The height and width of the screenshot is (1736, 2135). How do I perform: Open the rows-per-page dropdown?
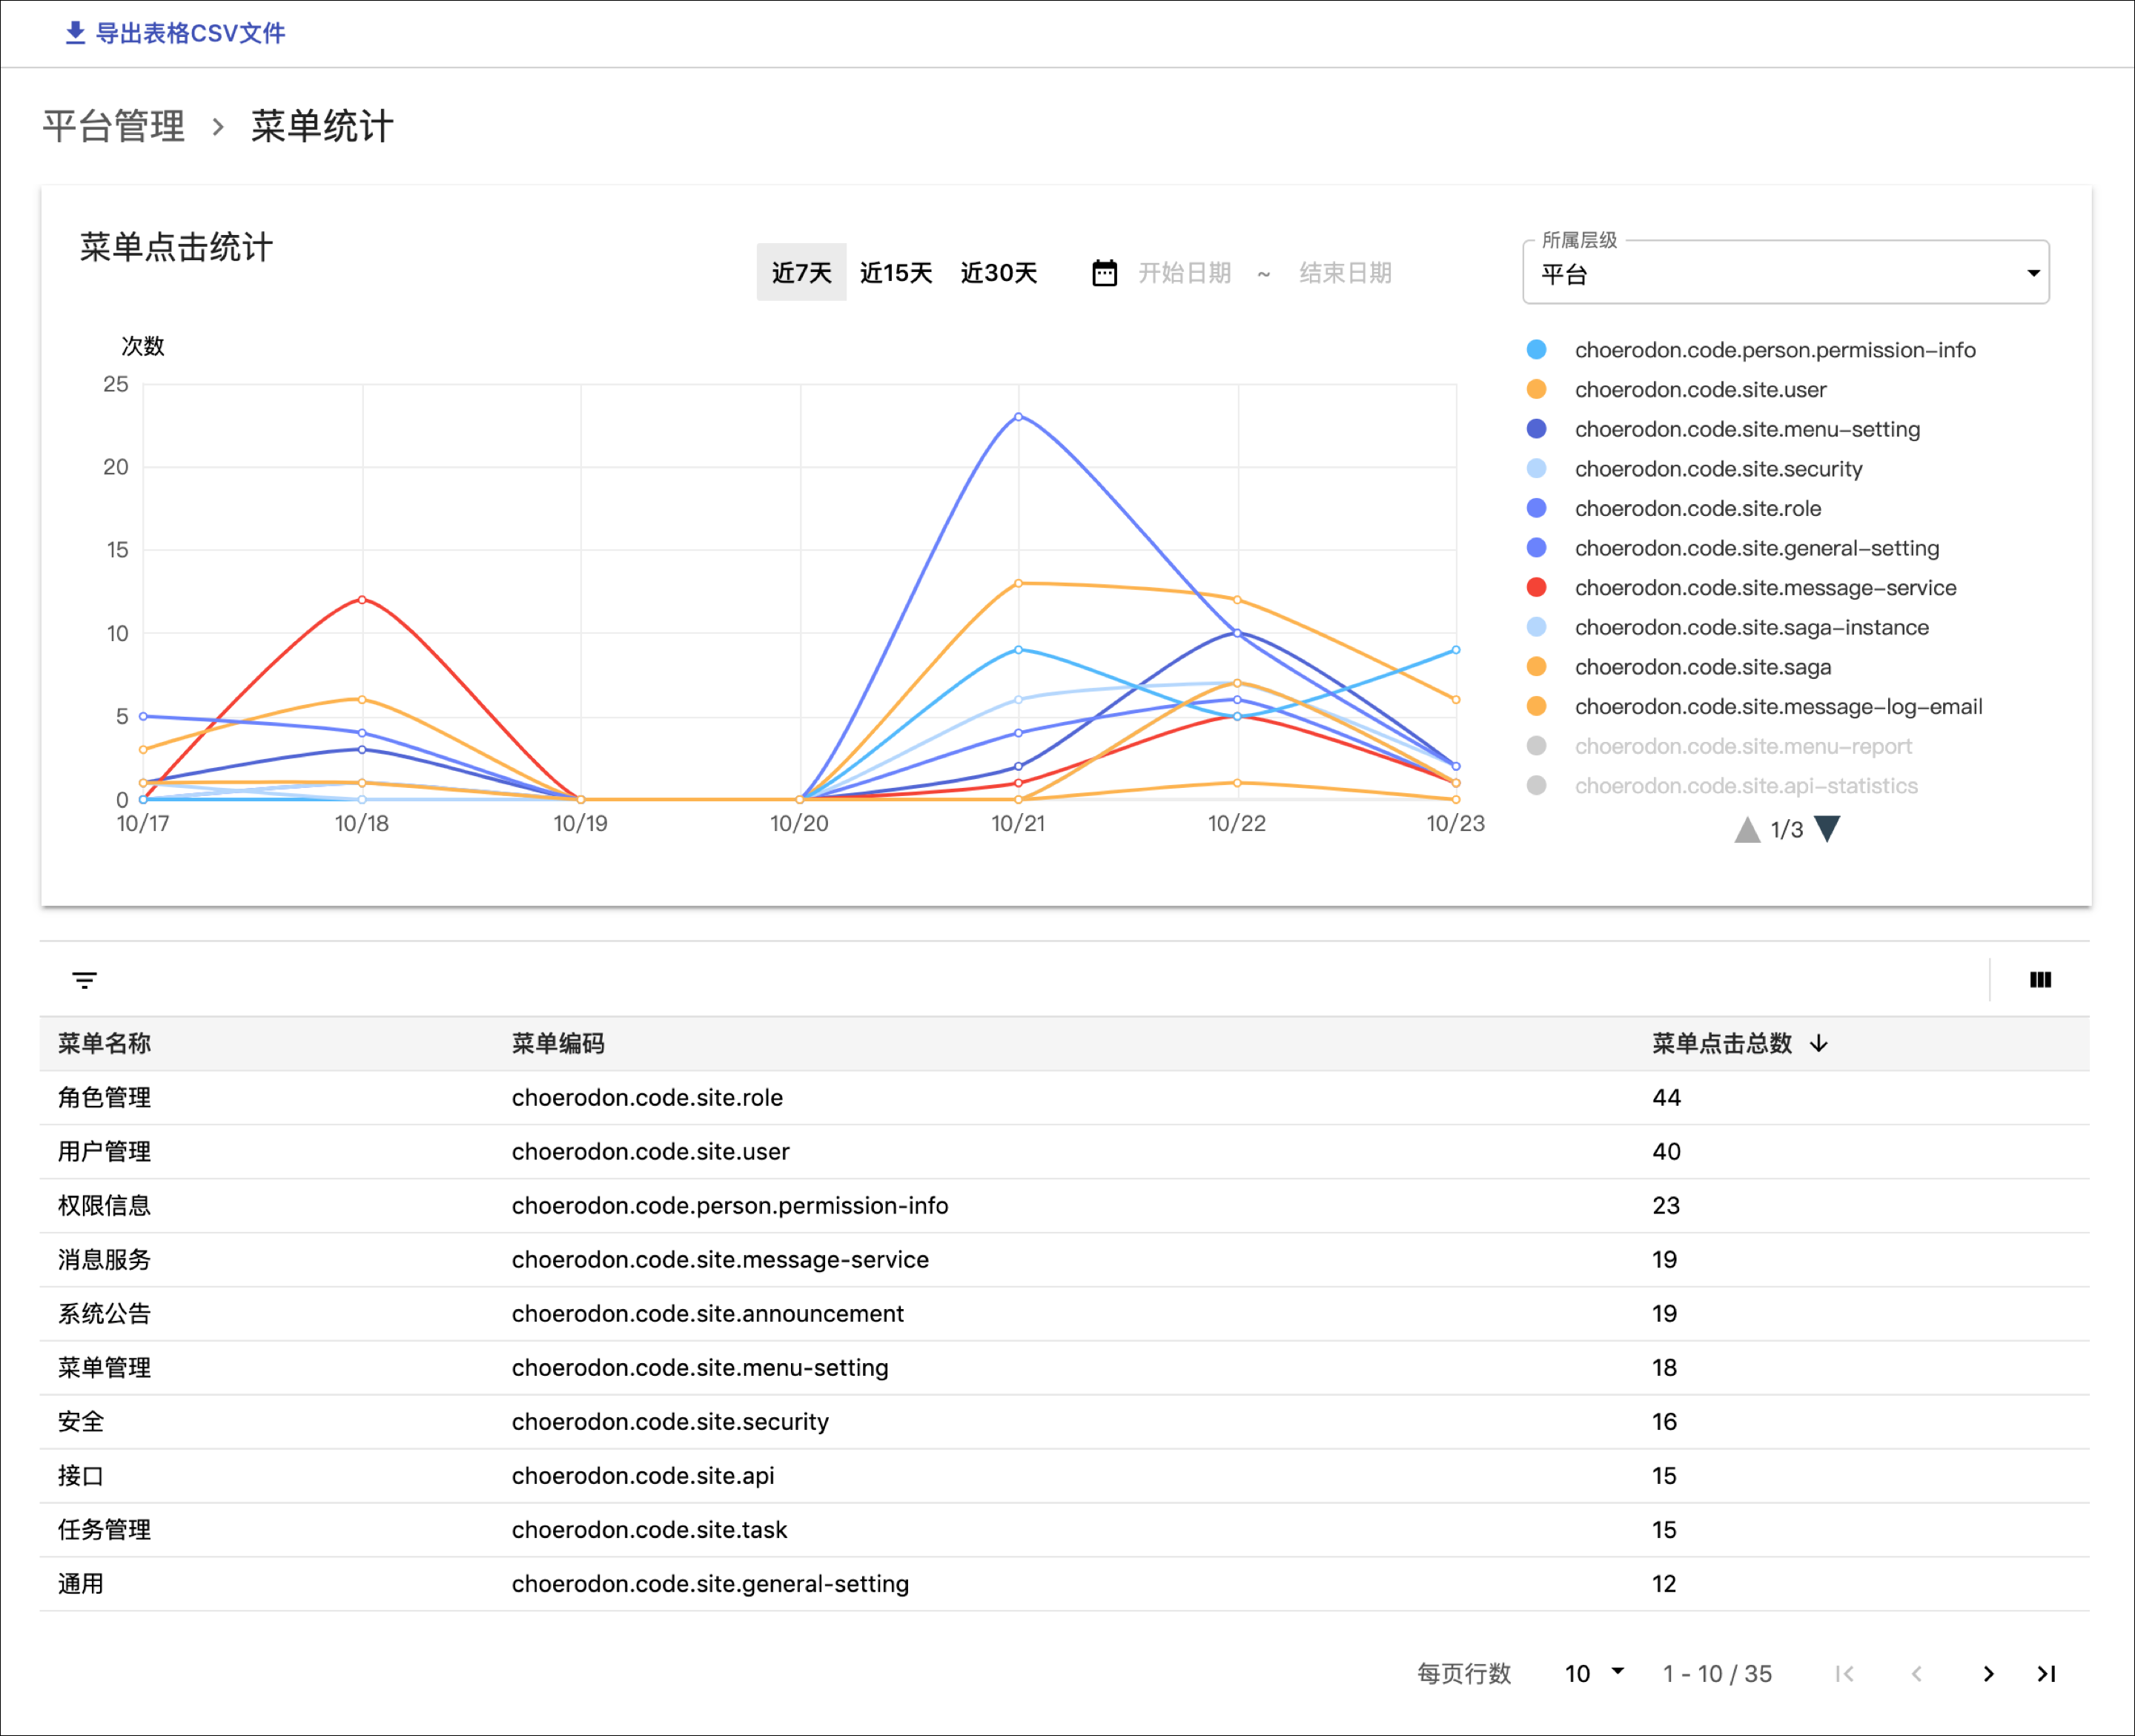click(1594, 1674)
